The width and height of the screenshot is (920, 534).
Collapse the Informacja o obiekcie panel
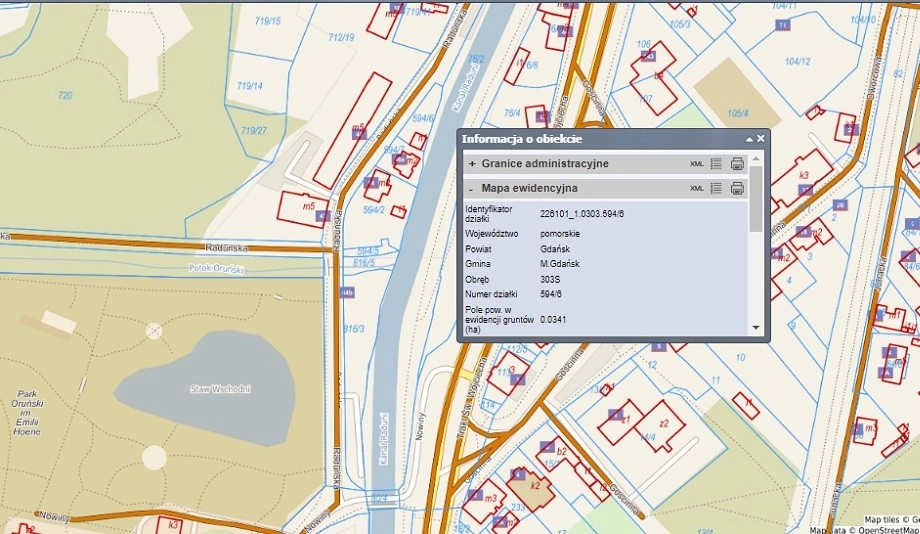click(748, 139)
